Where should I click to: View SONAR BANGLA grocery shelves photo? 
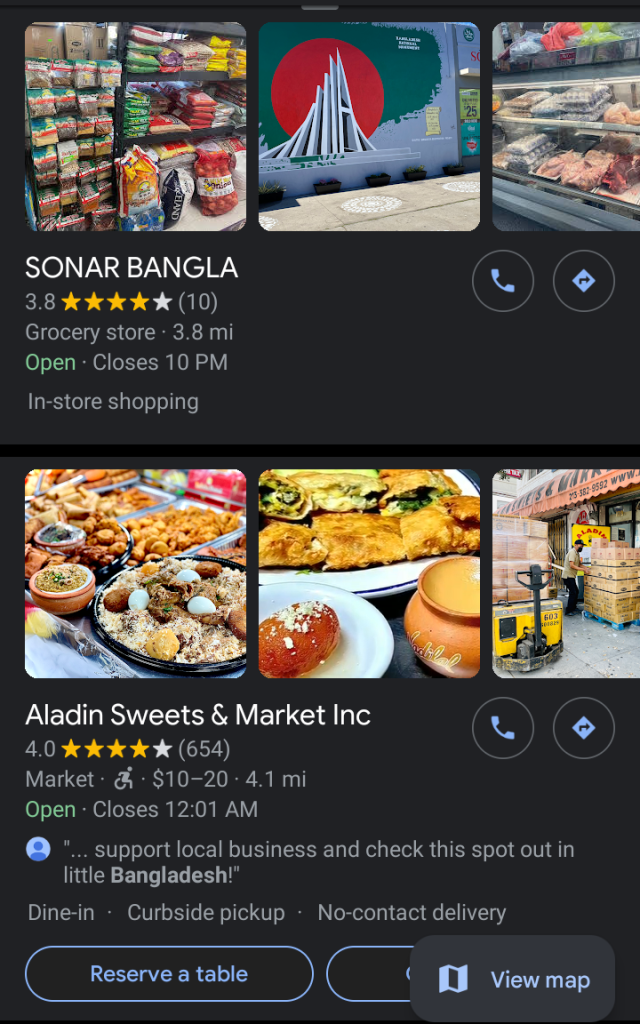coord(135,127)
